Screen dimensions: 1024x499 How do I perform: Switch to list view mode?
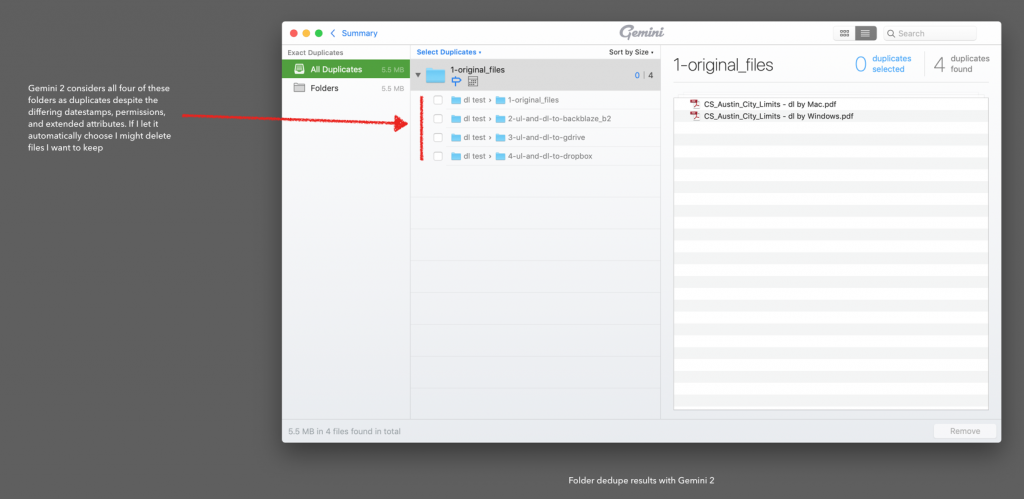click(x=865, y=33)
